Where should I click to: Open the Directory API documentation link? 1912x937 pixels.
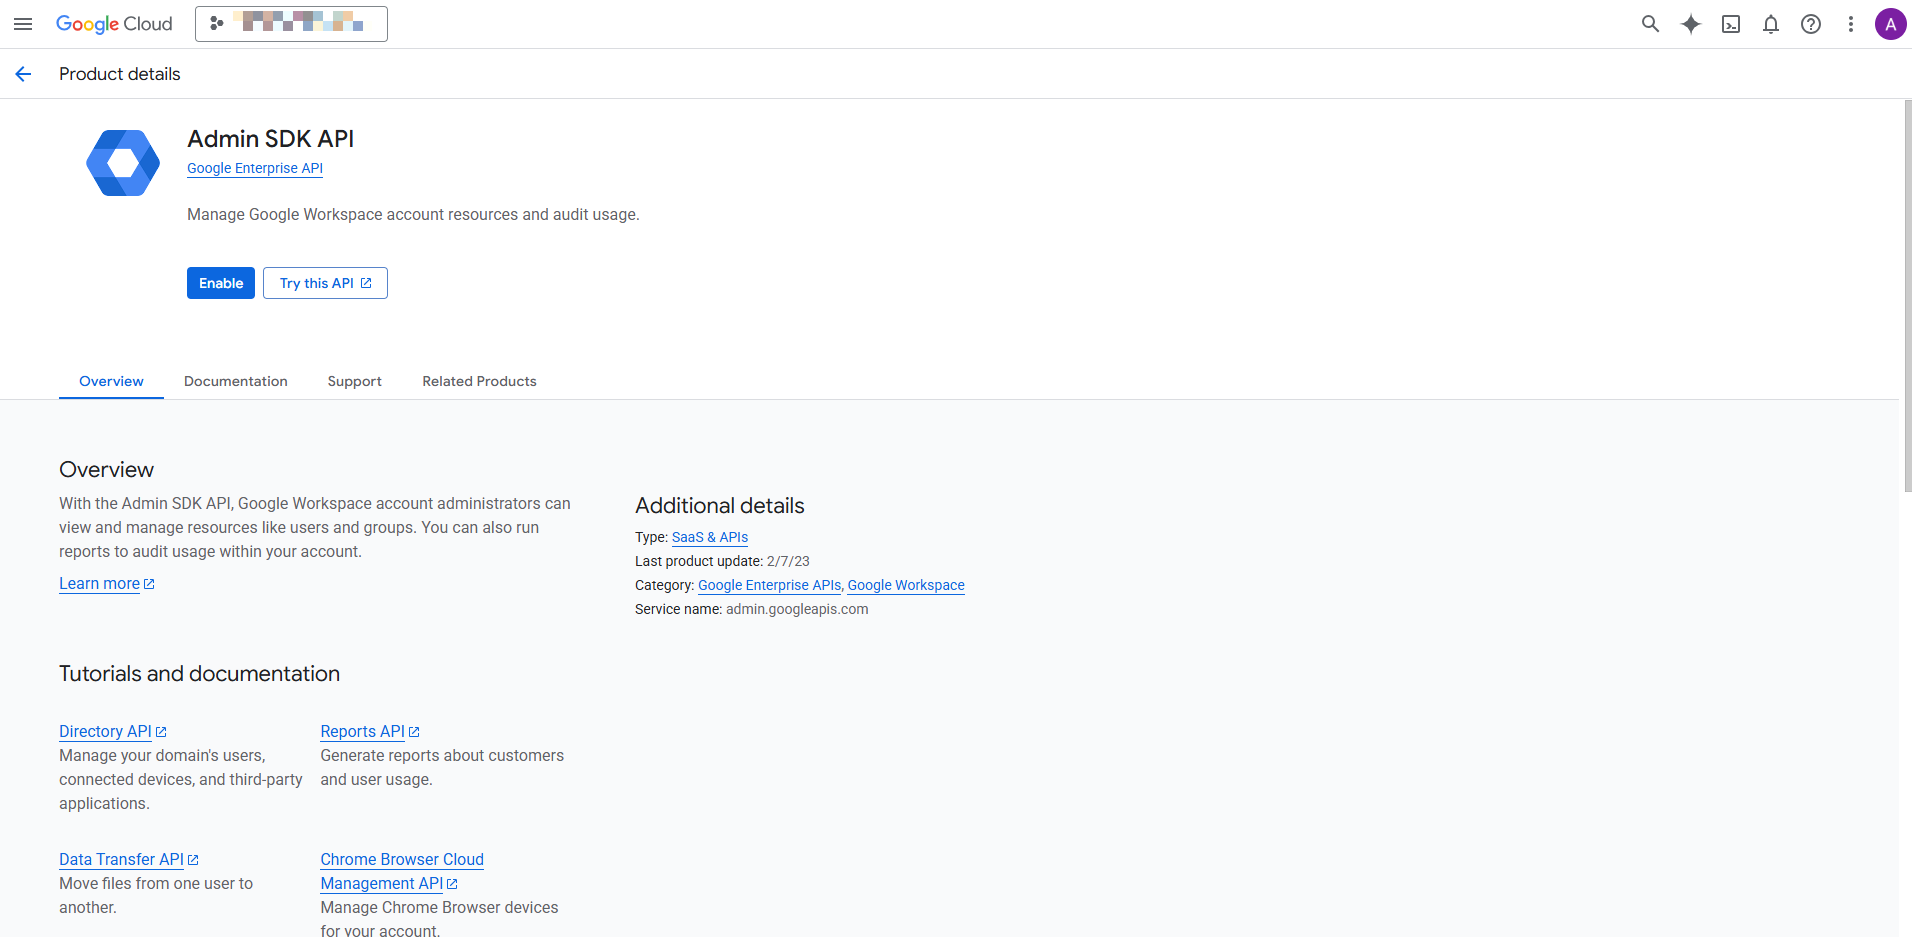(113, 732)
